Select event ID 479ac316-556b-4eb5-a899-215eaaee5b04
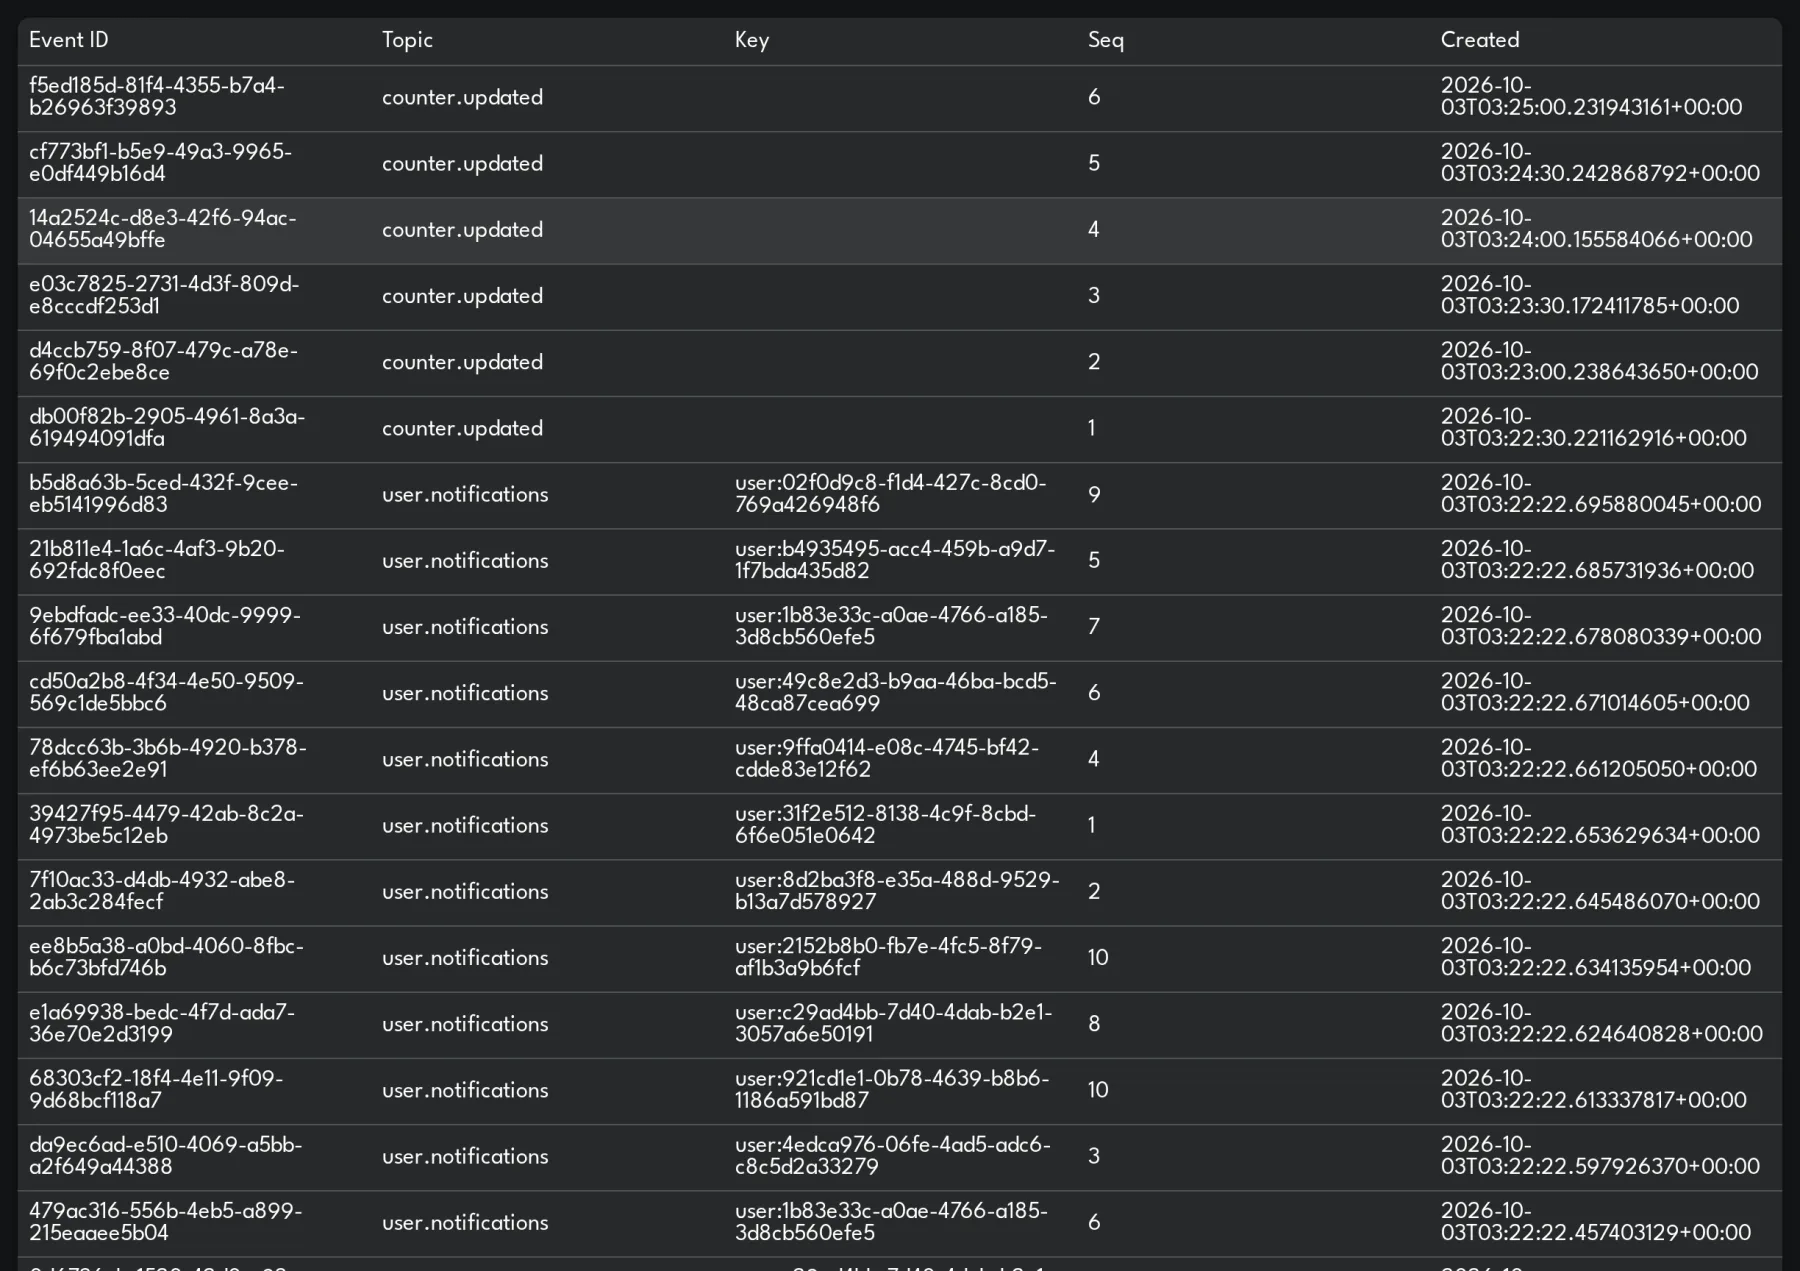1800x1271 pixels. tap(165, 1221)
